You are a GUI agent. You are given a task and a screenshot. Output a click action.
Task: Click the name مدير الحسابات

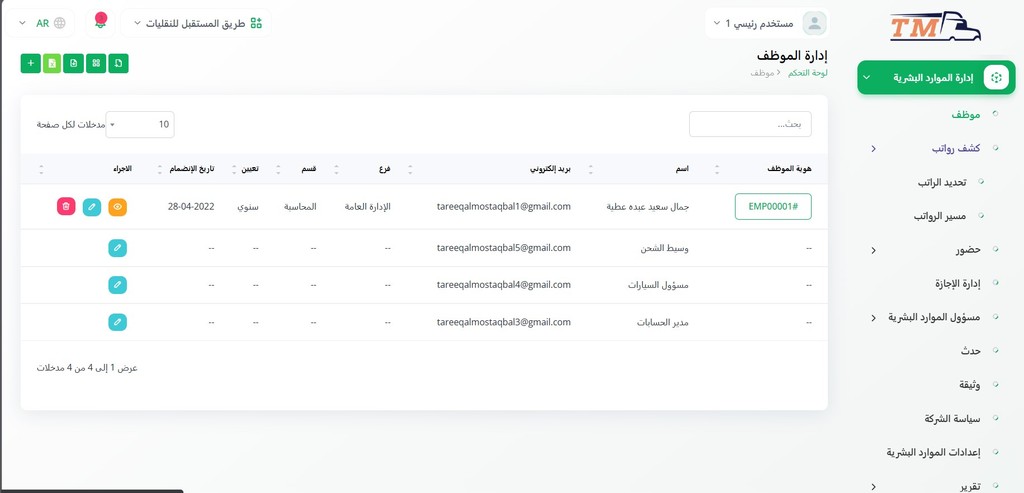[x=663, y=323]
